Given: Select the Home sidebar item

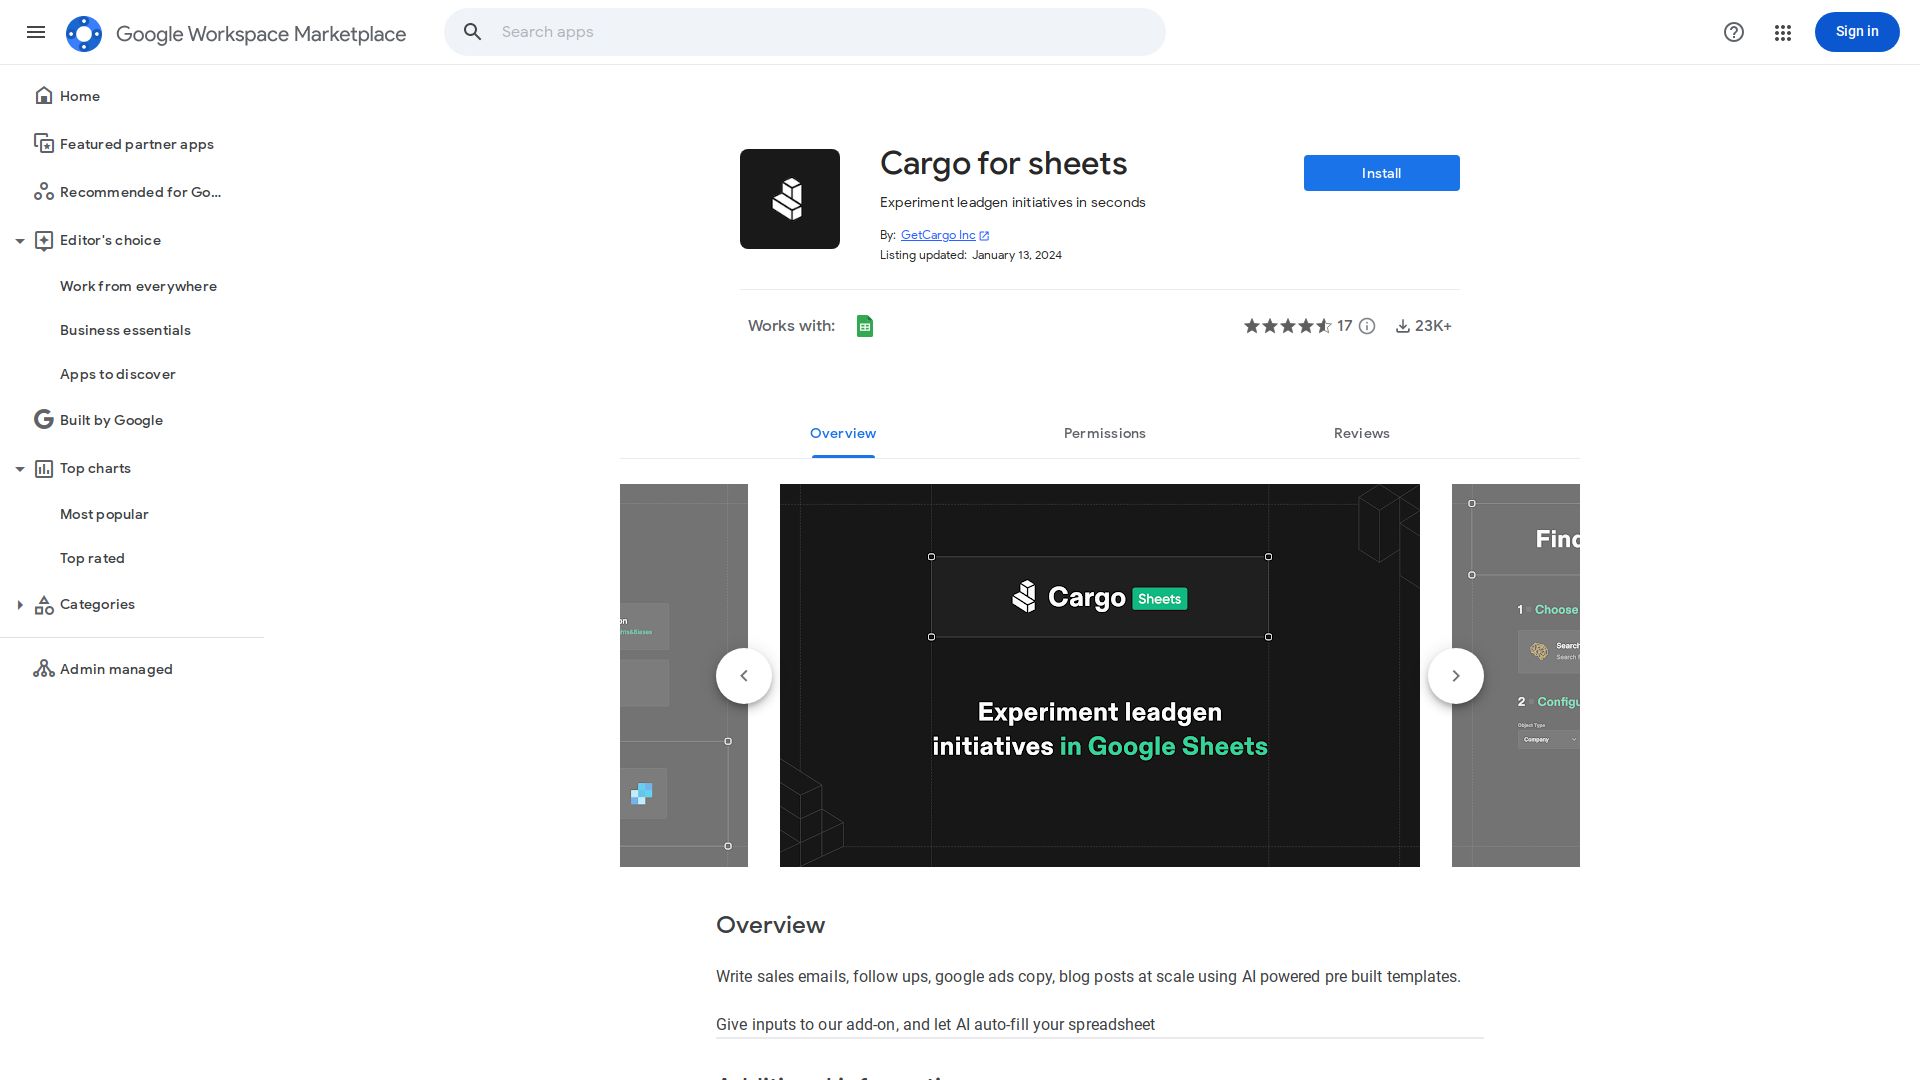Looking at the screenshot, I should click(80, 96).
